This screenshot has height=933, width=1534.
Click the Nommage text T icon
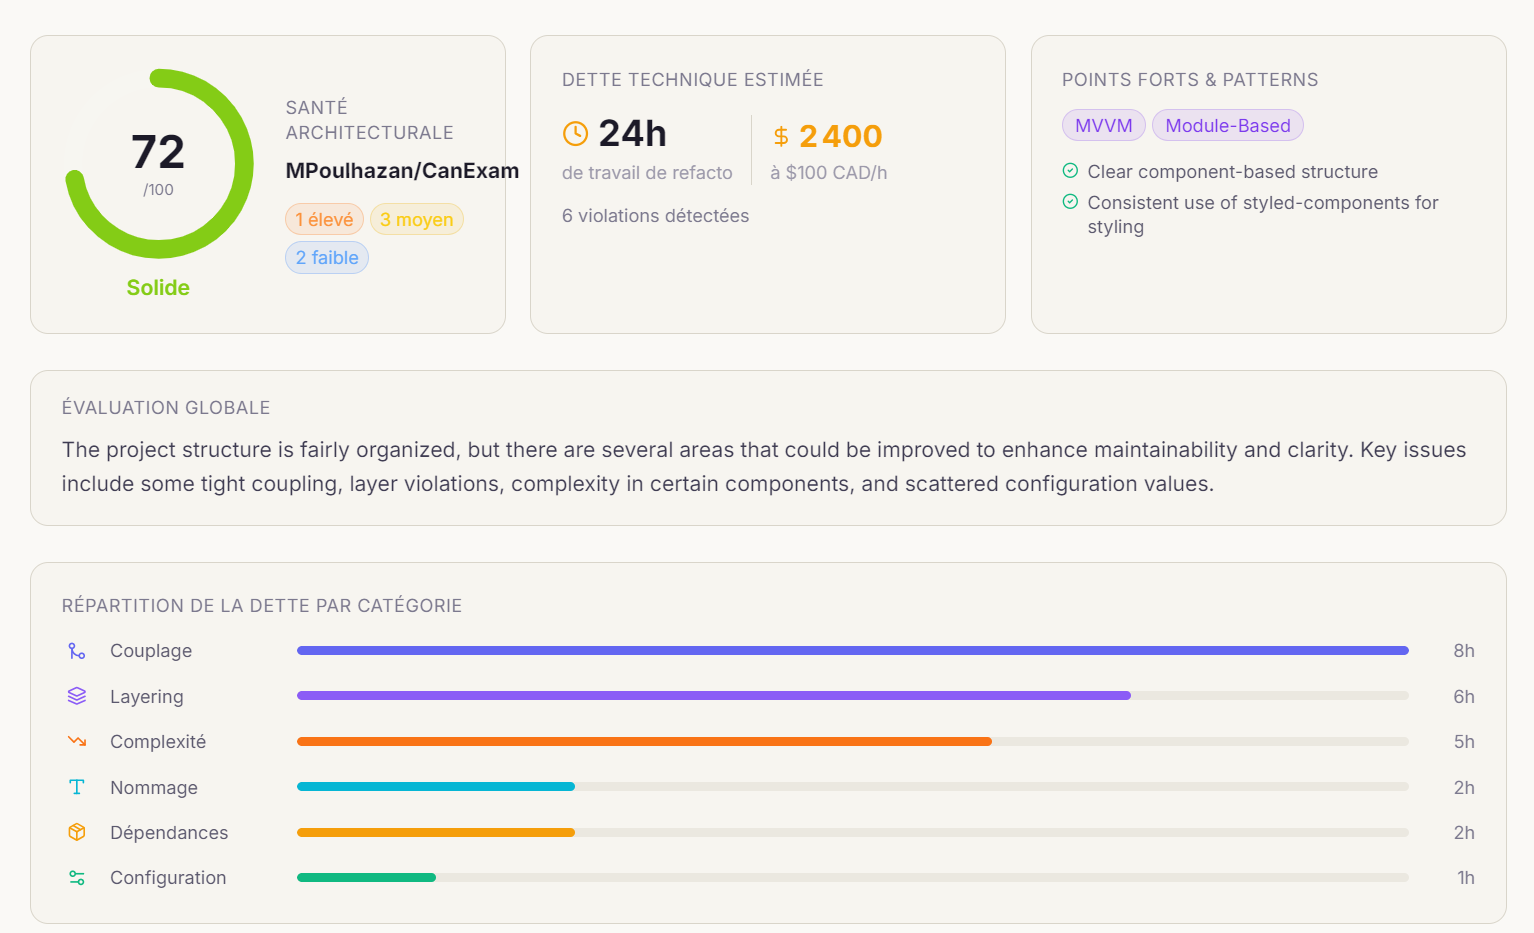coord(77,787)
